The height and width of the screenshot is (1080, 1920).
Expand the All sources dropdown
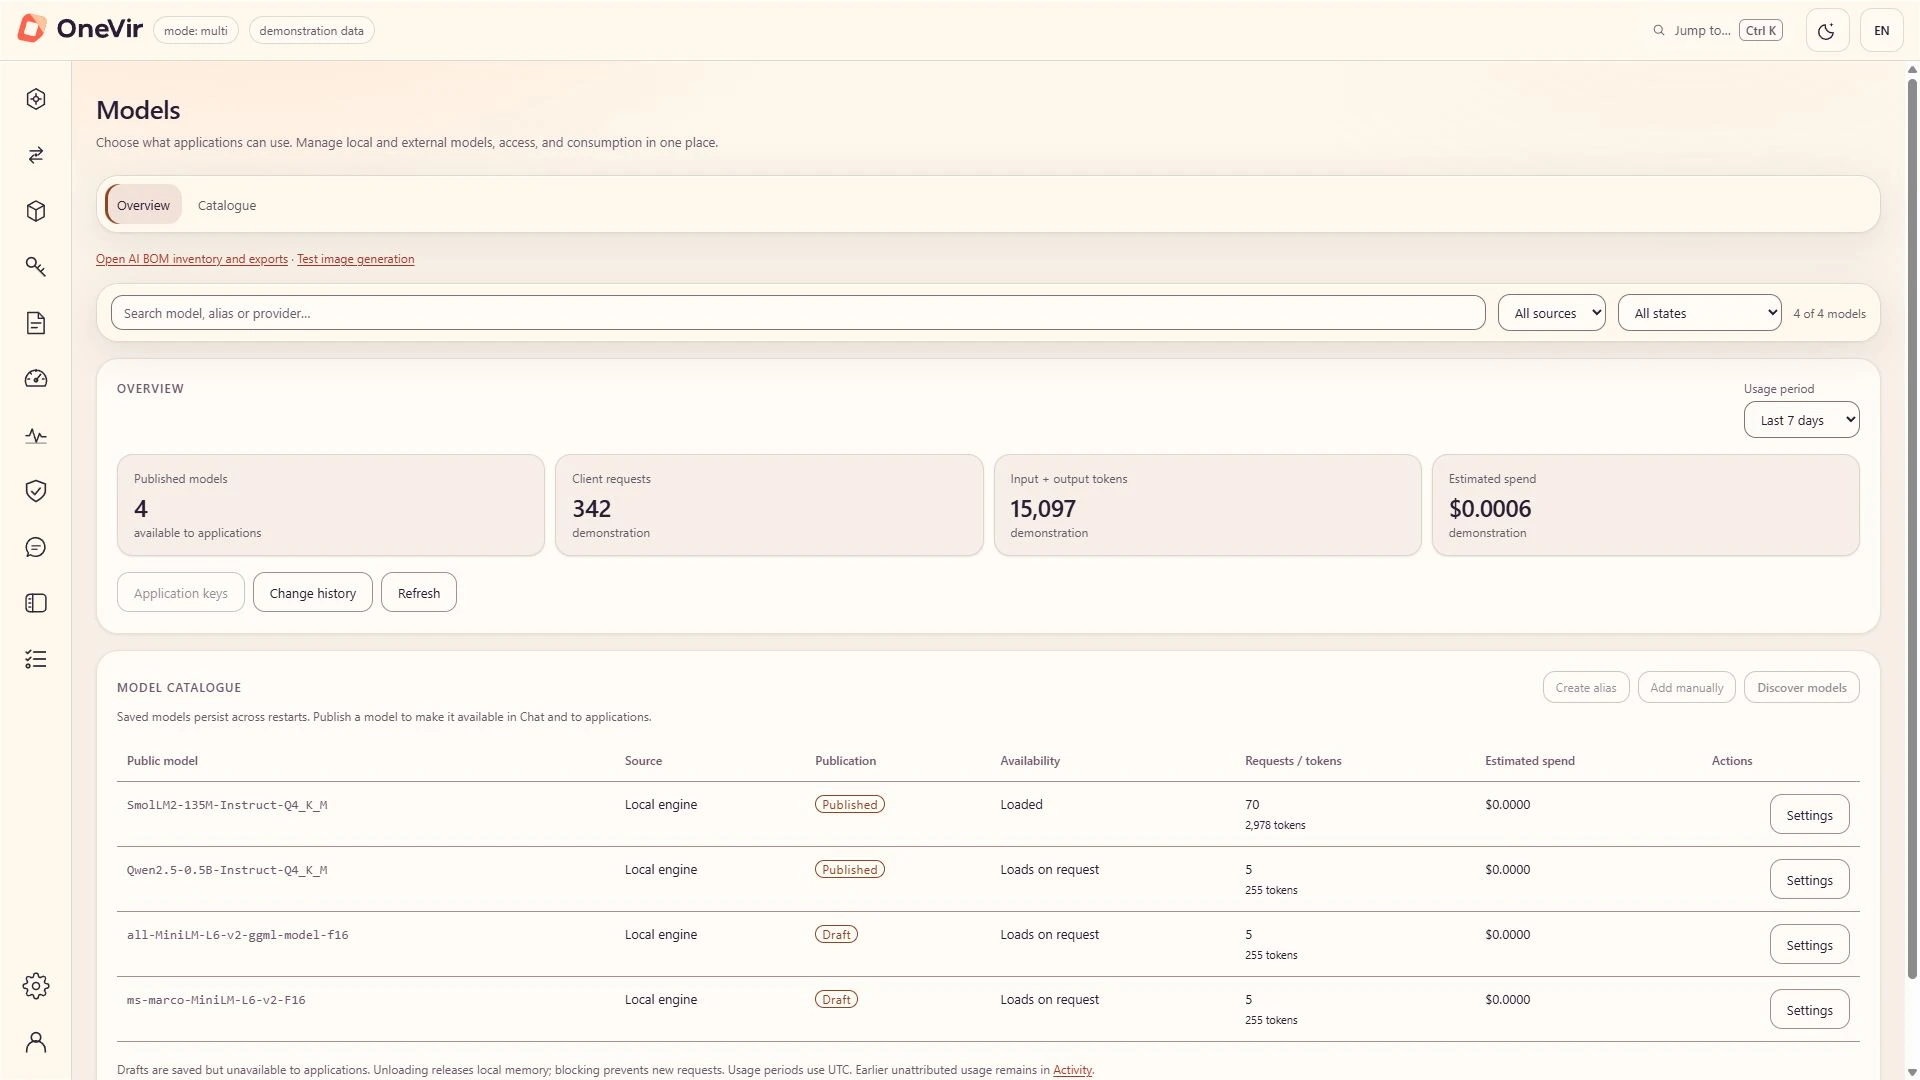[x=1552, y=313]
